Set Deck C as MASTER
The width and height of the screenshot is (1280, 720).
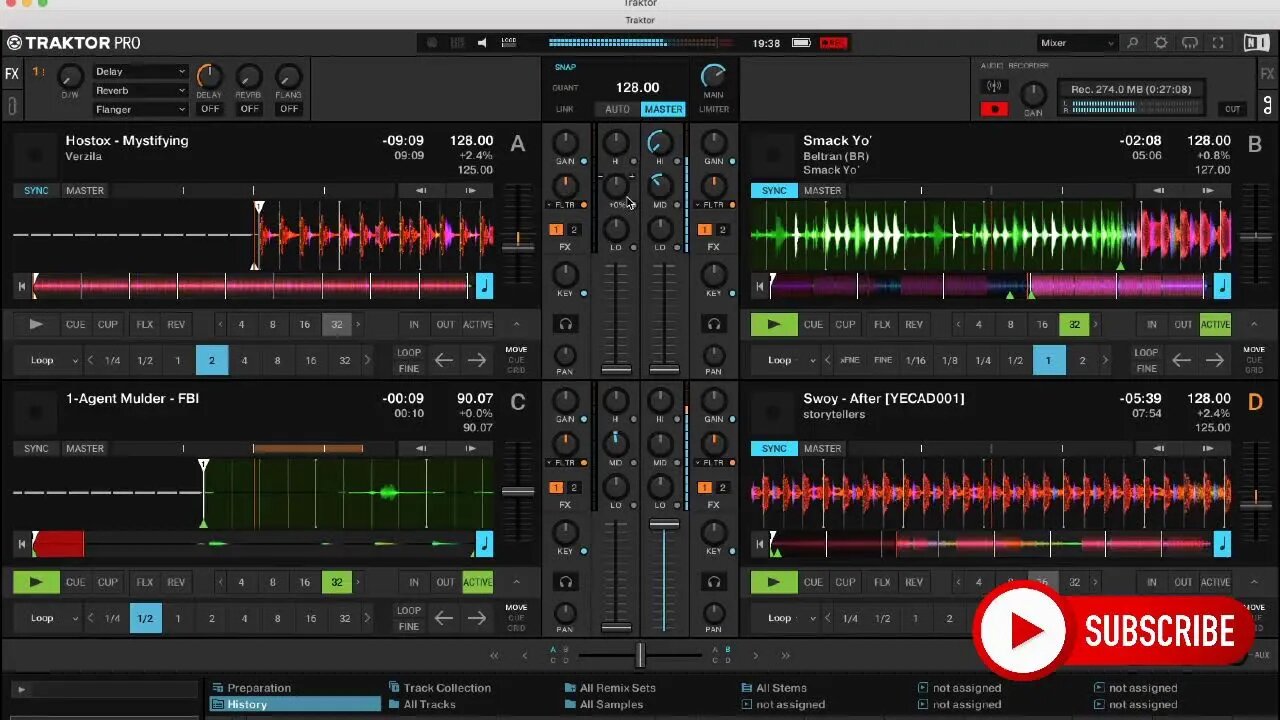coord(85,449)
